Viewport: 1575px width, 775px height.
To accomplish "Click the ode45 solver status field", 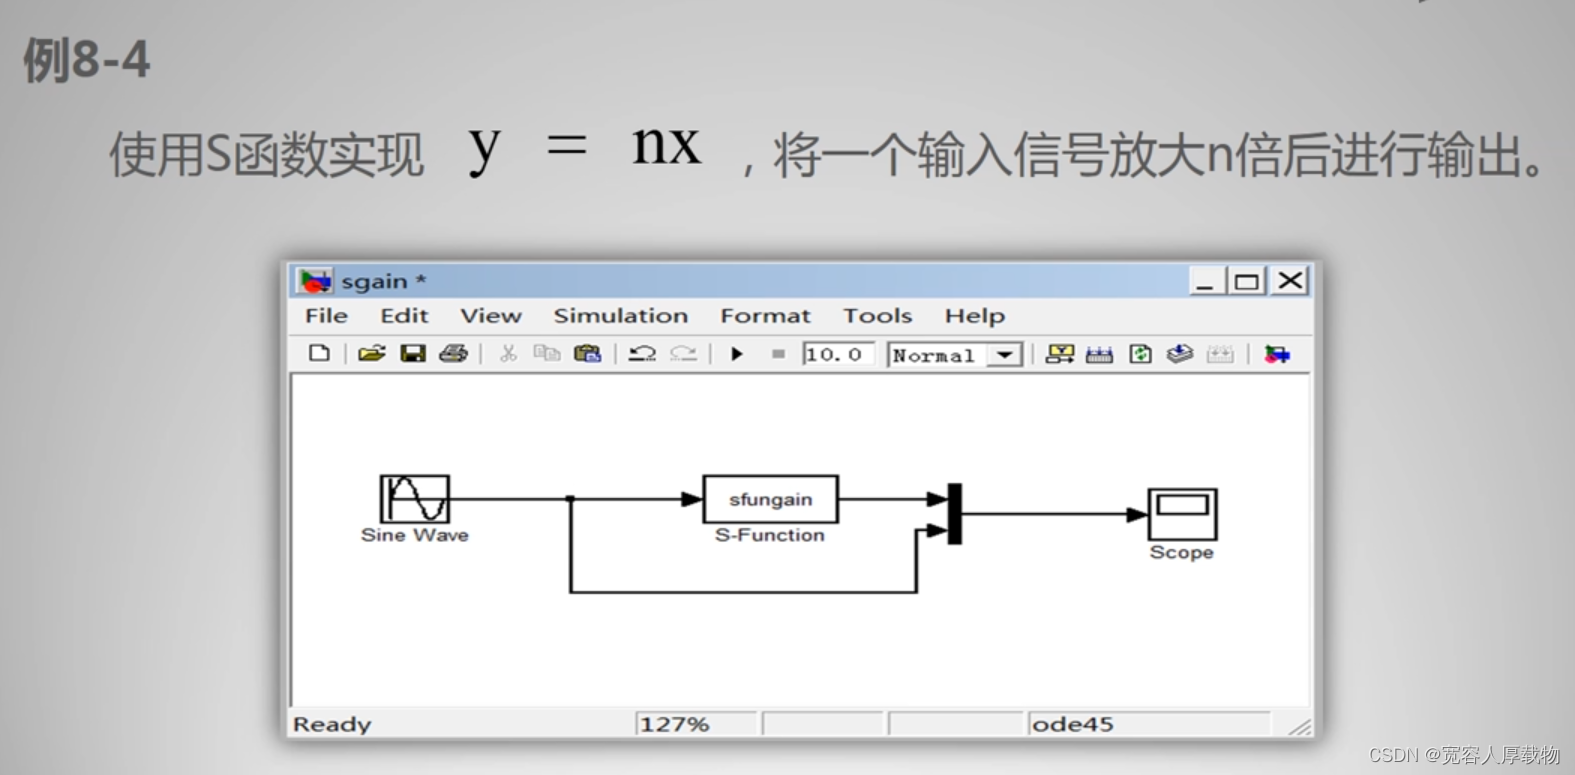I will coord(1148,724).
